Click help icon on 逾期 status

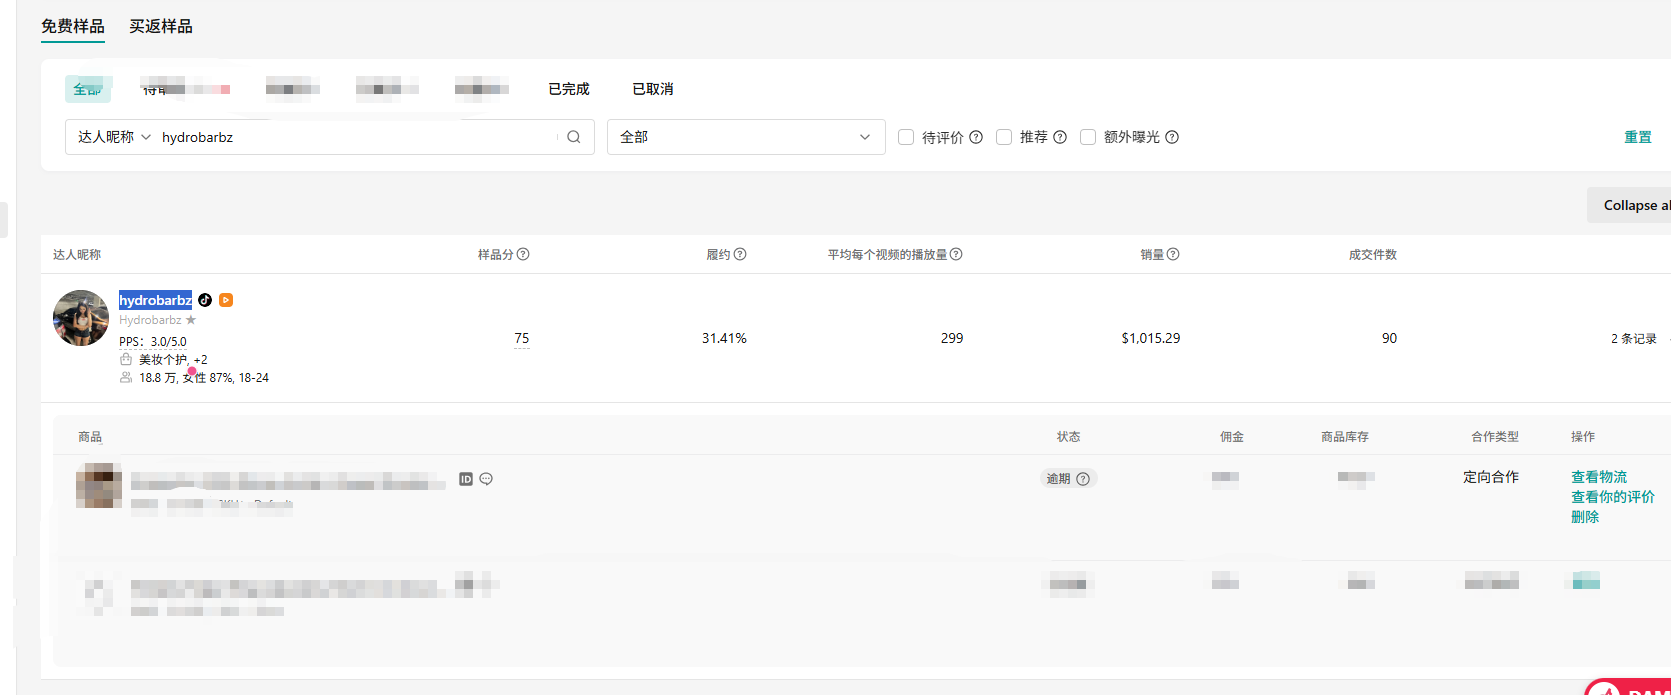pyautogui.click(x=1083, y=479)
